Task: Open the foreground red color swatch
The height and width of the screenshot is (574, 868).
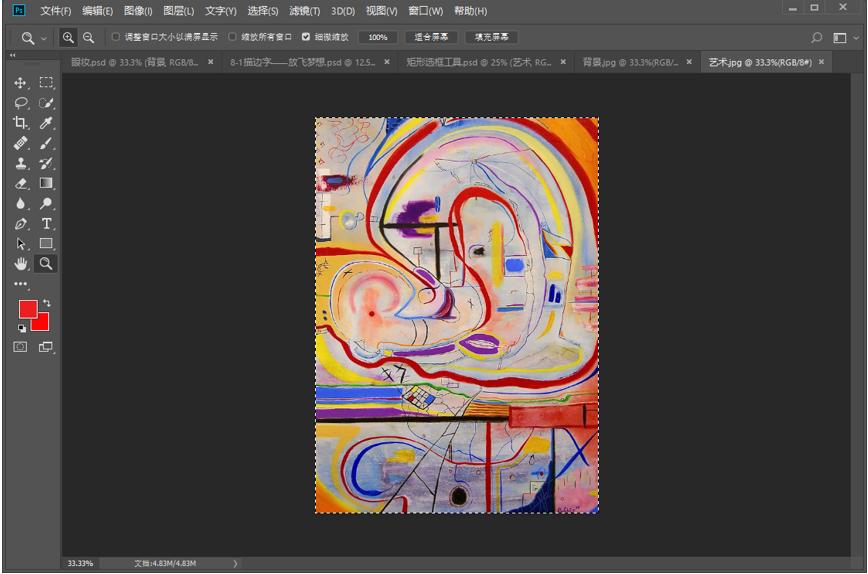Action: coord(28,309)
